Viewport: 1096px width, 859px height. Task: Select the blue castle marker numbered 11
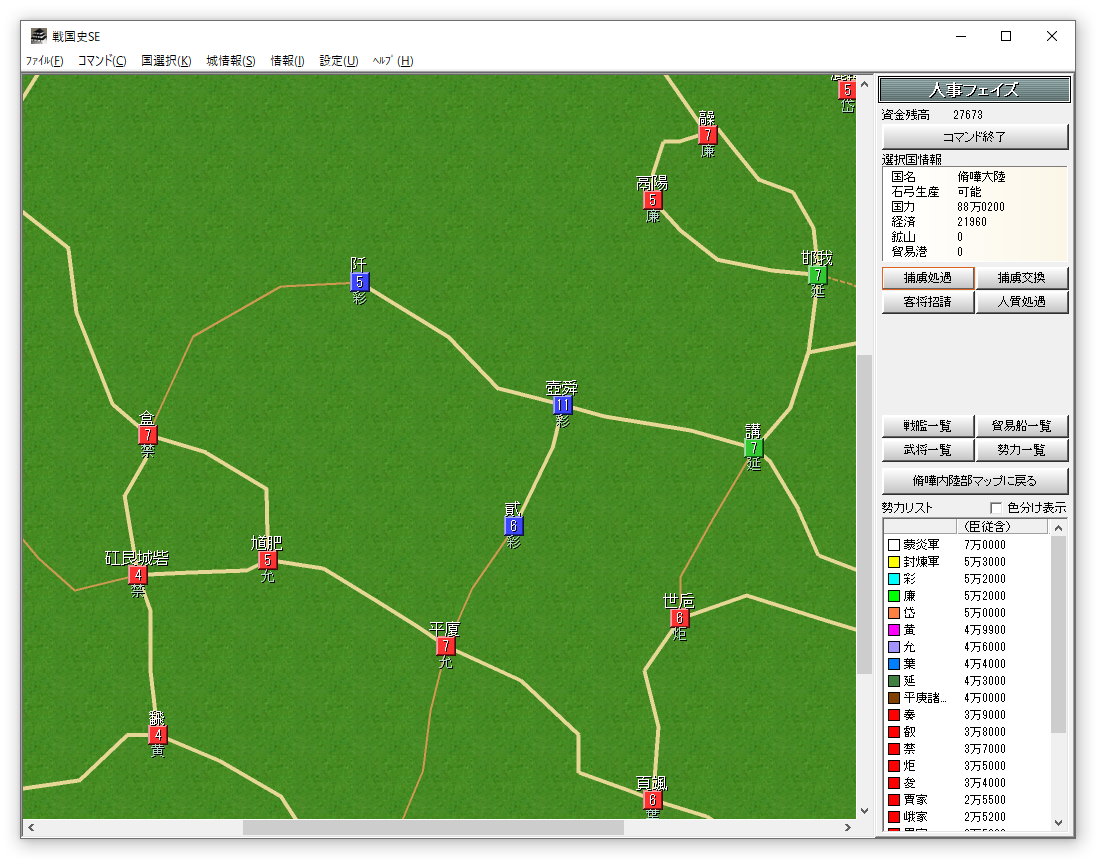[x=562, y=405]
